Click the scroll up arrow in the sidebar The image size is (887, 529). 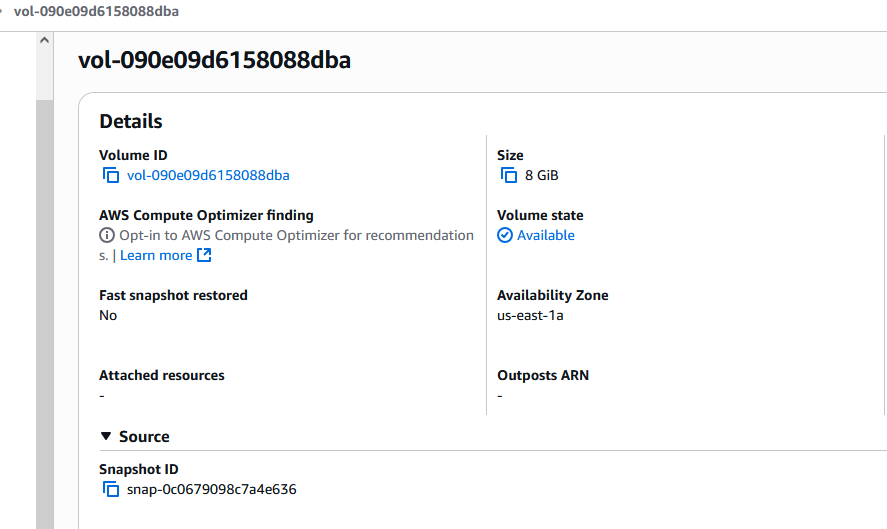tap(44, 40)
